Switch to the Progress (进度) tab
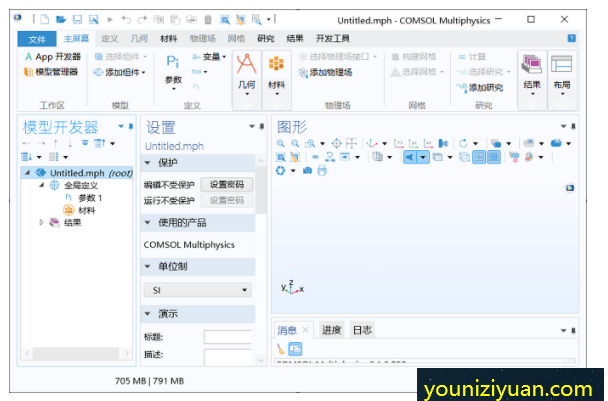The image size is (608, 401). click(331, 330)
